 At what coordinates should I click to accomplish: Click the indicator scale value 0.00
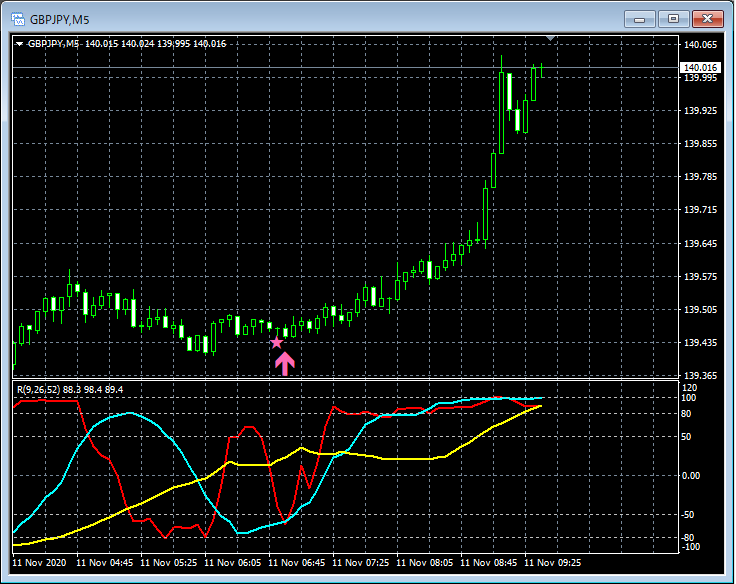690,476
